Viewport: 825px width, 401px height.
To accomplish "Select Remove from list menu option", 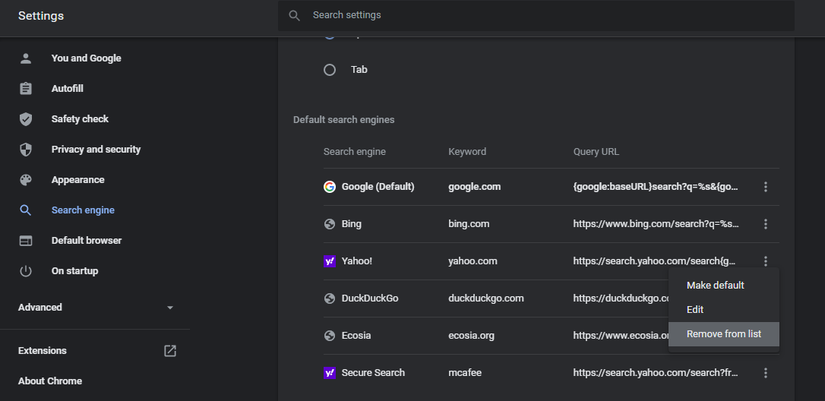I will click(x=723, y=334).
